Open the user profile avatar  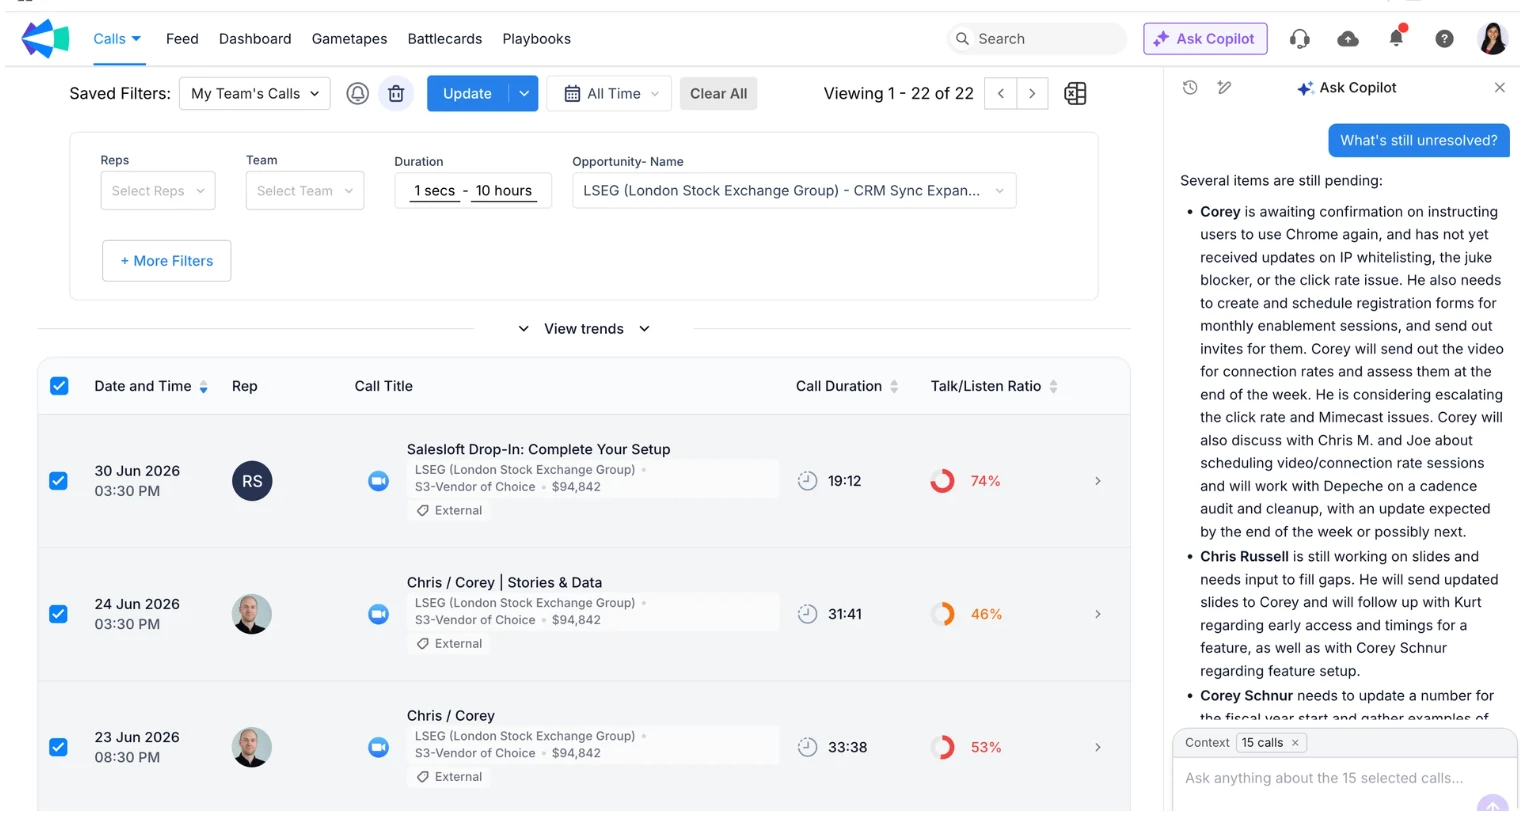tap(1493, 39)
